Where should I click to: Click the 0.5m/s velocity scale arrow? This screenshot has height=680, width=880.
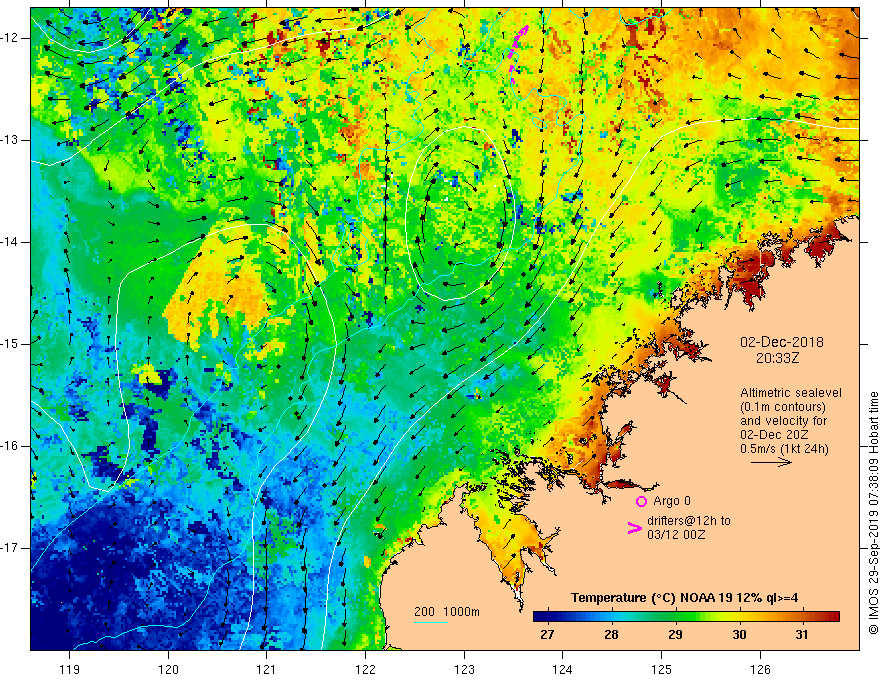tap(771, 462)
